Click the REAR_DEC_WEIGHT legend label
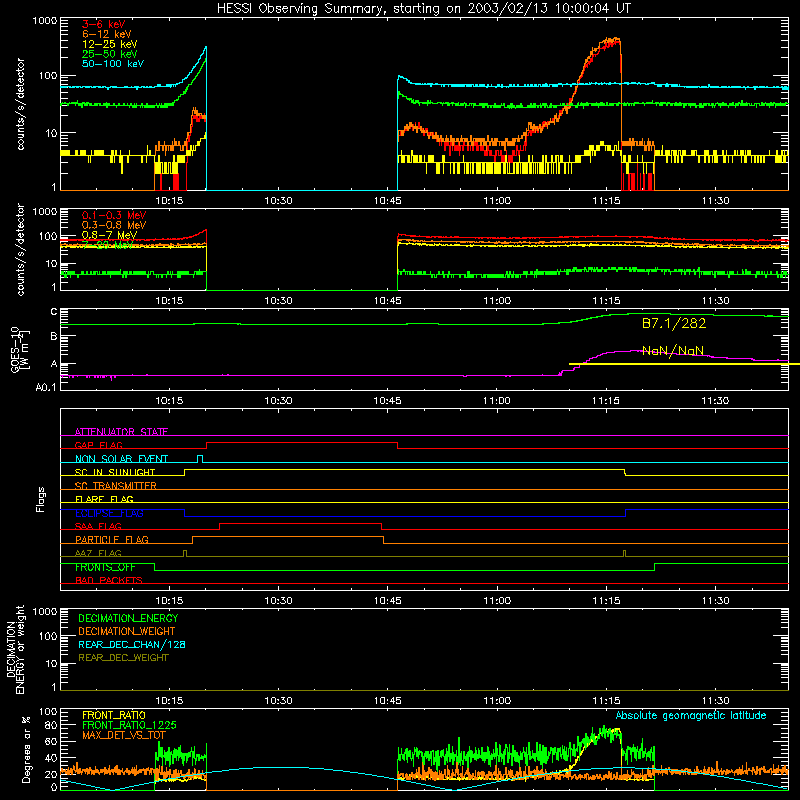This screenshot has width=800, height=800. pos(123,658)
